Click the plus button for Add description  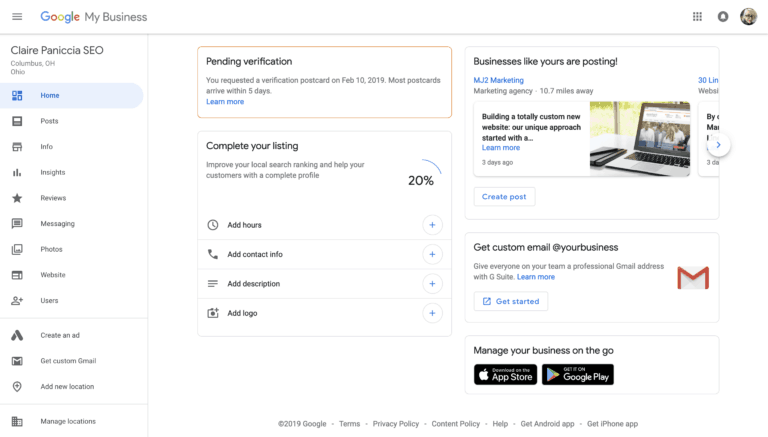(x=432, y=284)
